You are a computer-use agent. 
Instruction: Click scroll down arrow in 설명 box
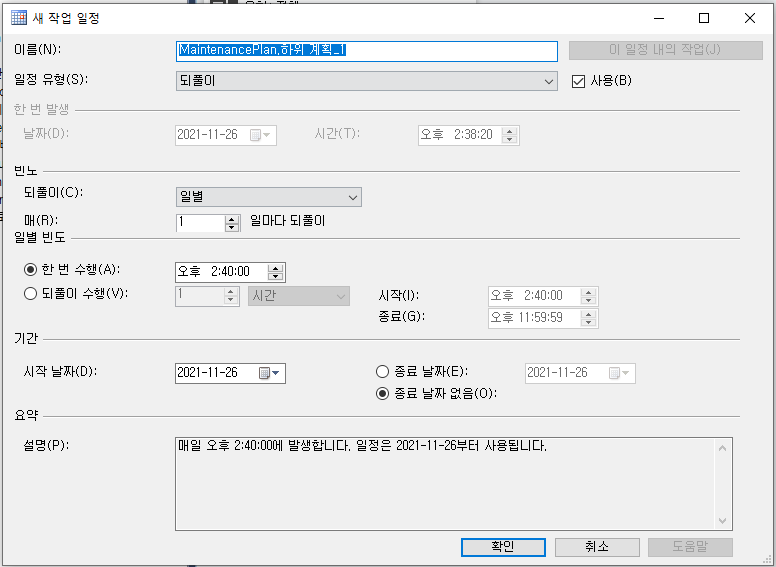(723, 520)
